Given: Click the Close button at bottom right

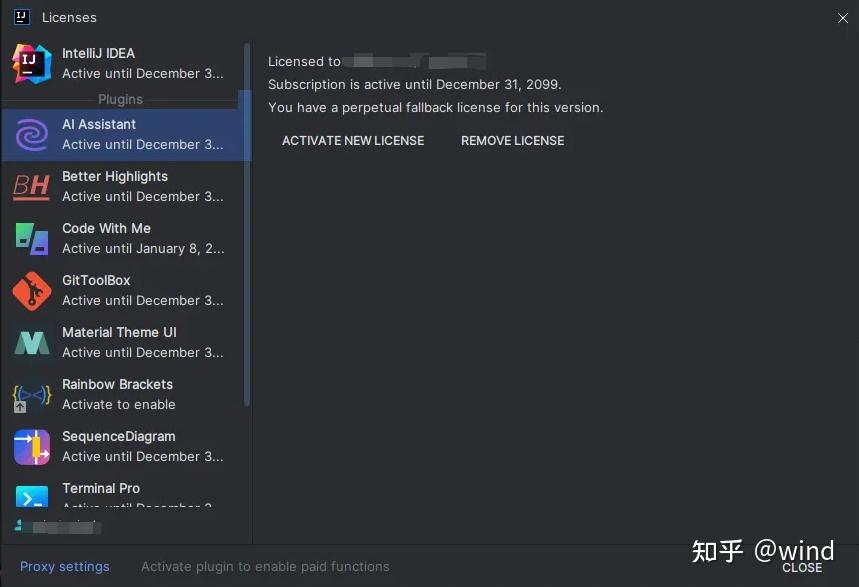Looking at the screenshot, I should [802, 567].
